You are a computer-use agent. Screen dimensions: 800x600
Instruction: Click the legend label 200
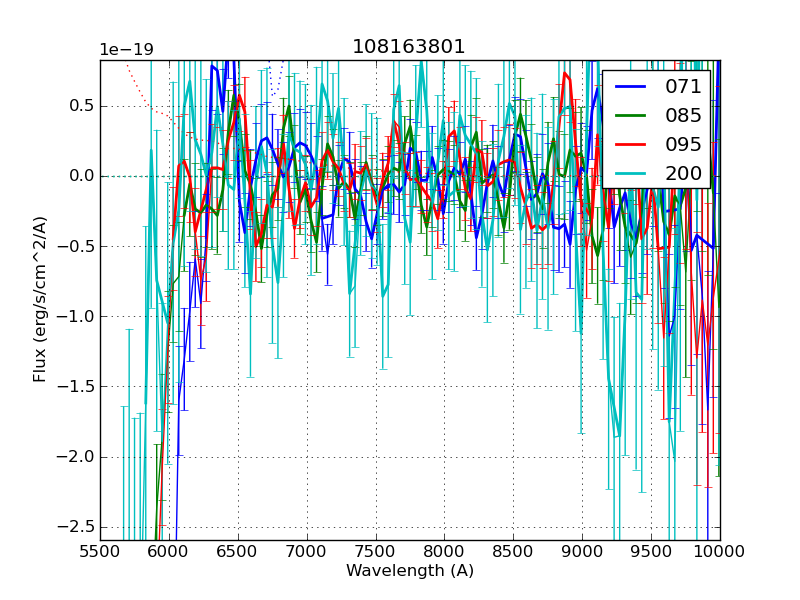pos(683,173)
